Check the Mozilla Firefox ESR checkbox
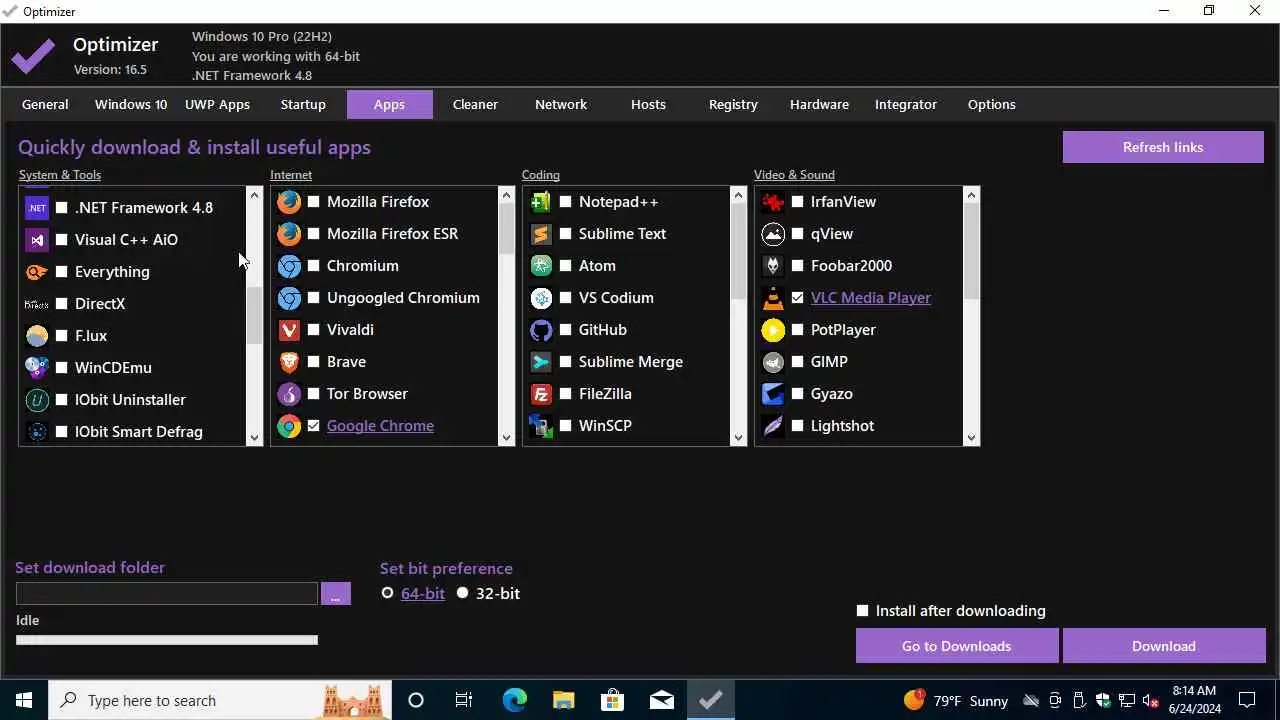The height and width of the screenshot is (720, 1280). (x=314, y=234)
